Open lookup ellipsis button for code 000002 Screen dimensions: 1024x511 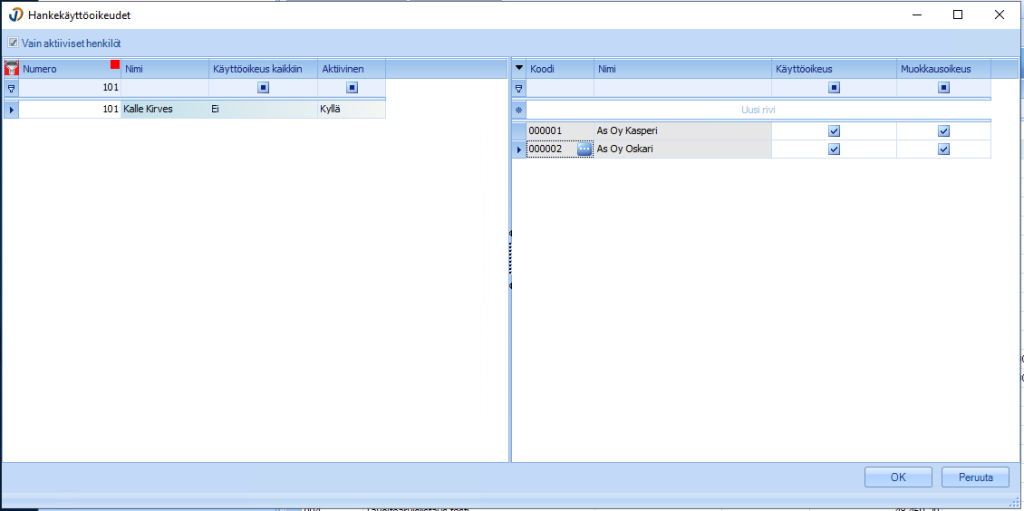pyautogui.click(x=585, y=149)
